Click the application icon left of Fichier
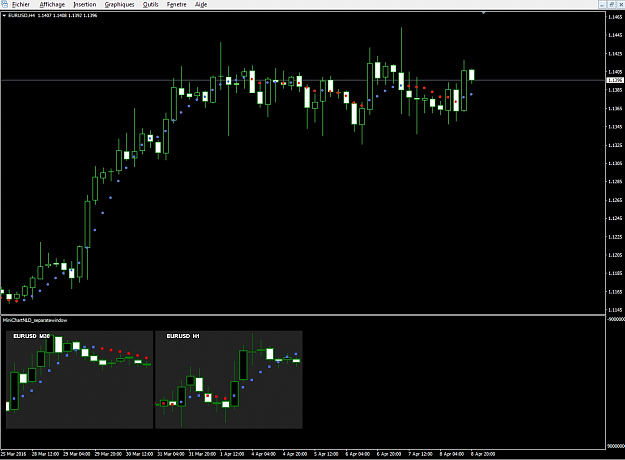The image size is (625, 460). 4,4
